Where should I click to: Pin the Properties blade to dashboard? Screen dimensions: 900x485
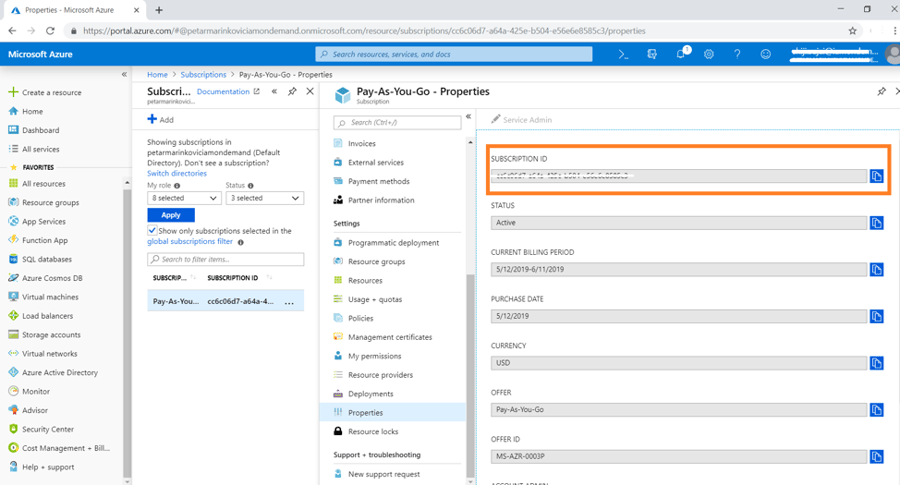point(881,92)
